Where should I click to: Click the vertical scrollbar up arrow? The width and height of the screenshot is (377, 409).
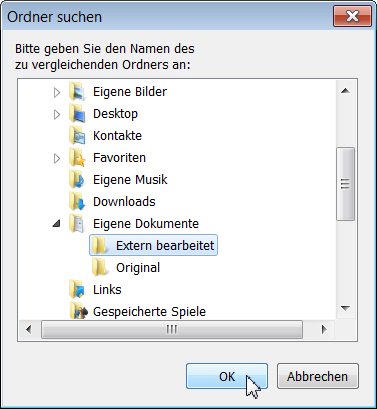(x=345, y=91)
